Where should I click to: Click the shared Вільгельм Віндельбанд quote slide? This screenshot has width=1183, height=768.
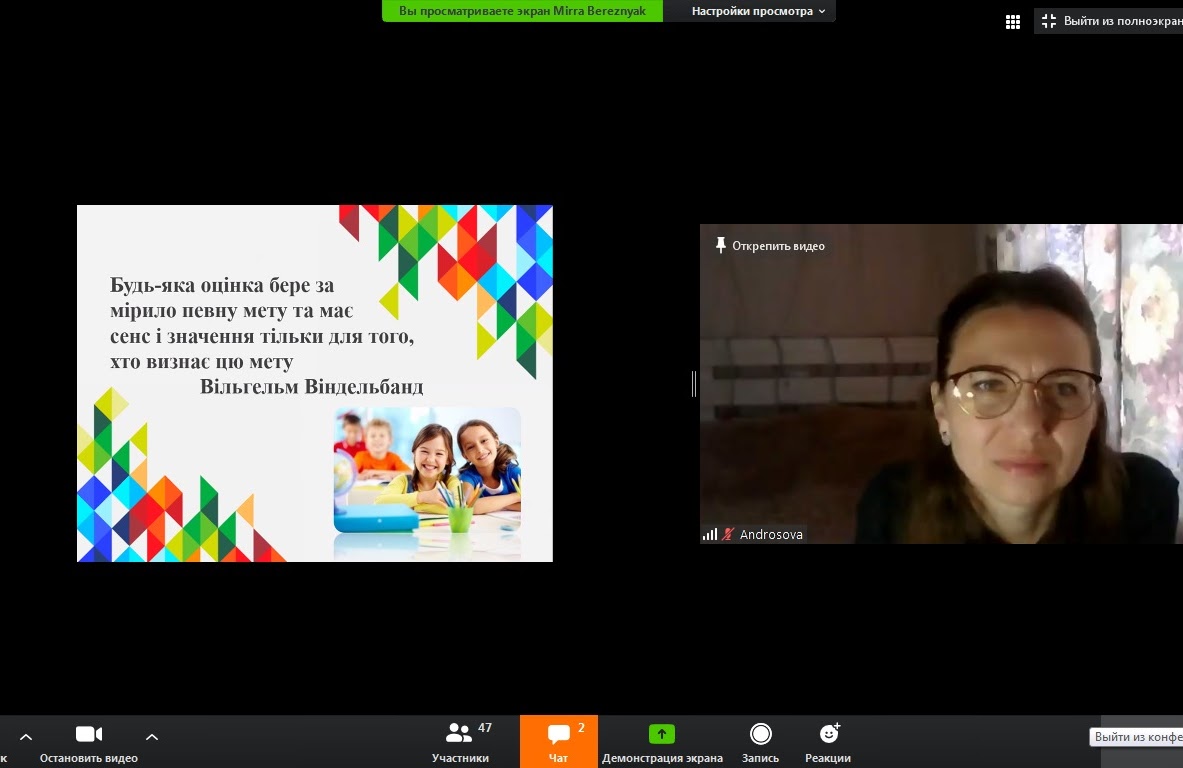point(314,383)
